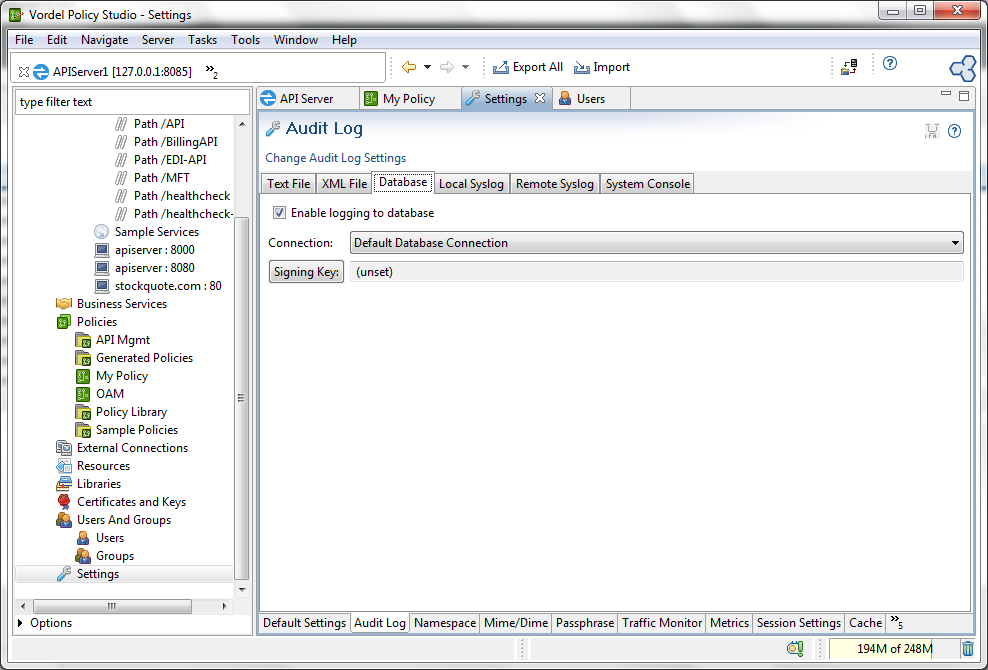Switch to the Local Syslog tab
The width and height of the screenshot is (988, 670).
pos(471,184)
